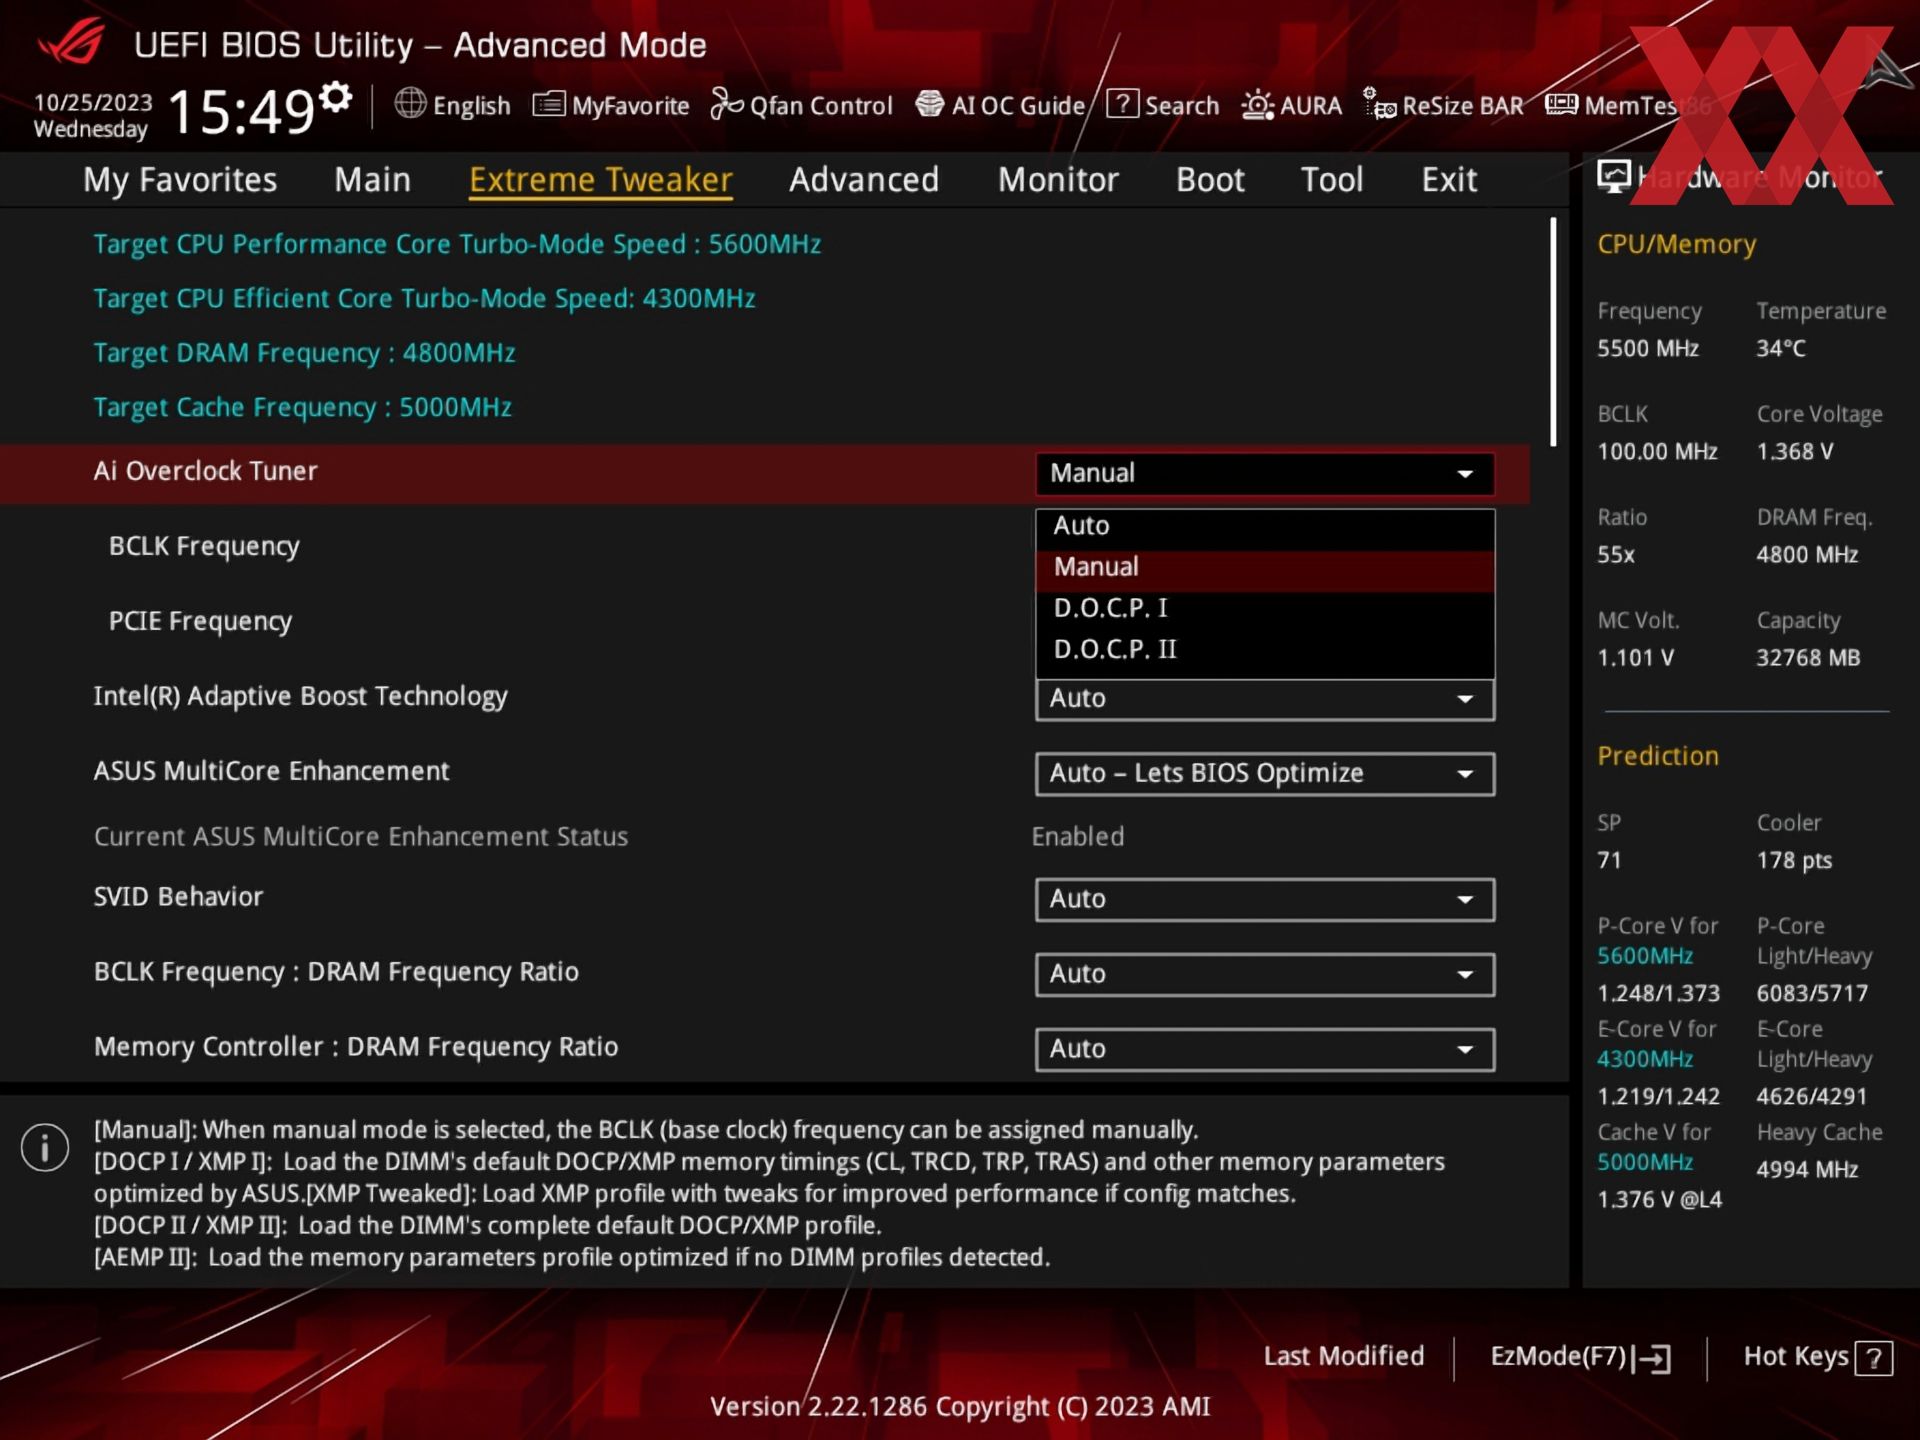1920x1440 pixels.
Task: Click the 5500 MHz frequency value
Action: click(1648, 349)
